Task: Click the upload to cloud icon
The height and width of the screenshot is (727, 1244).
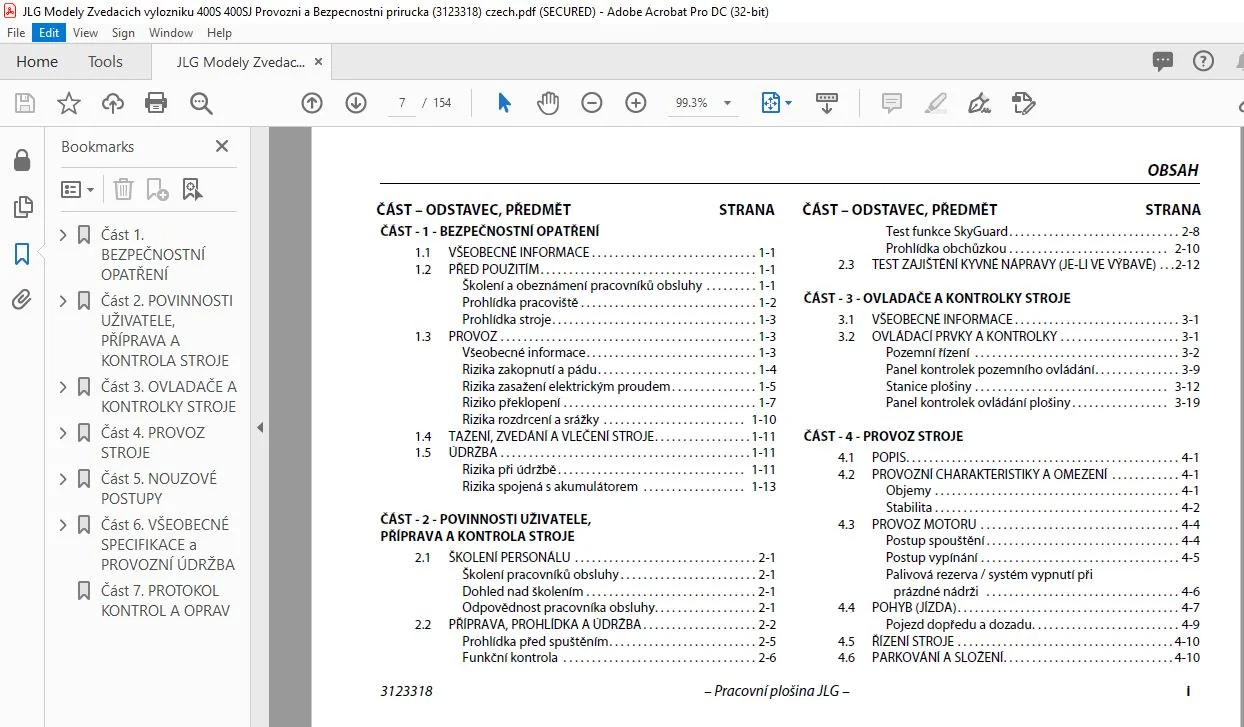Action: (113, 103)
